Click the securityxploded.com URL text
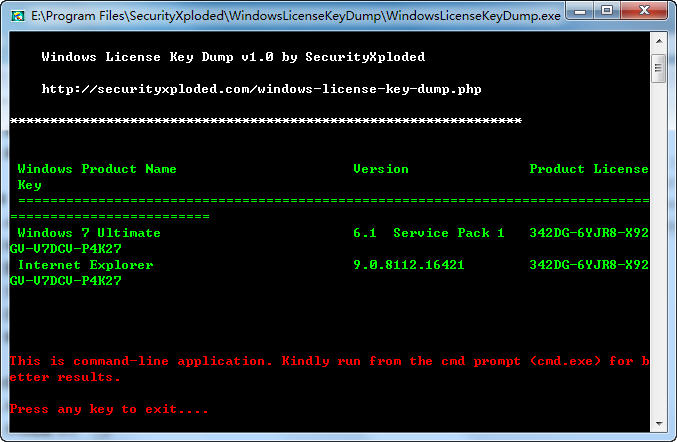Viewport: 677px width, 442px height. (x=262, y=89)
